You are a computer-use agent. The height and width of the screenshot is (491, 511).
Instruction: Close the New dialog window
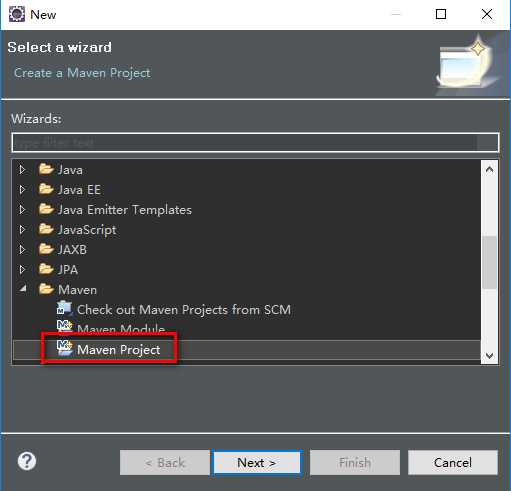coord(487,14)
